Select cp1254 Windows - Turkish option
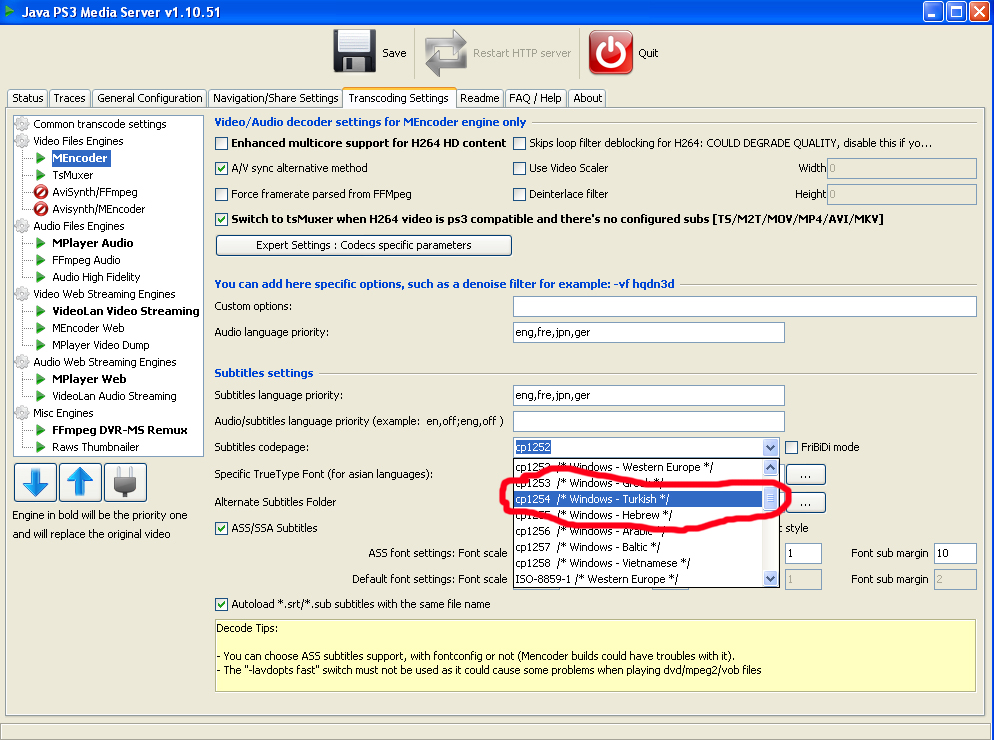This screenshot has width=994, height=740. tap(638, 499)
